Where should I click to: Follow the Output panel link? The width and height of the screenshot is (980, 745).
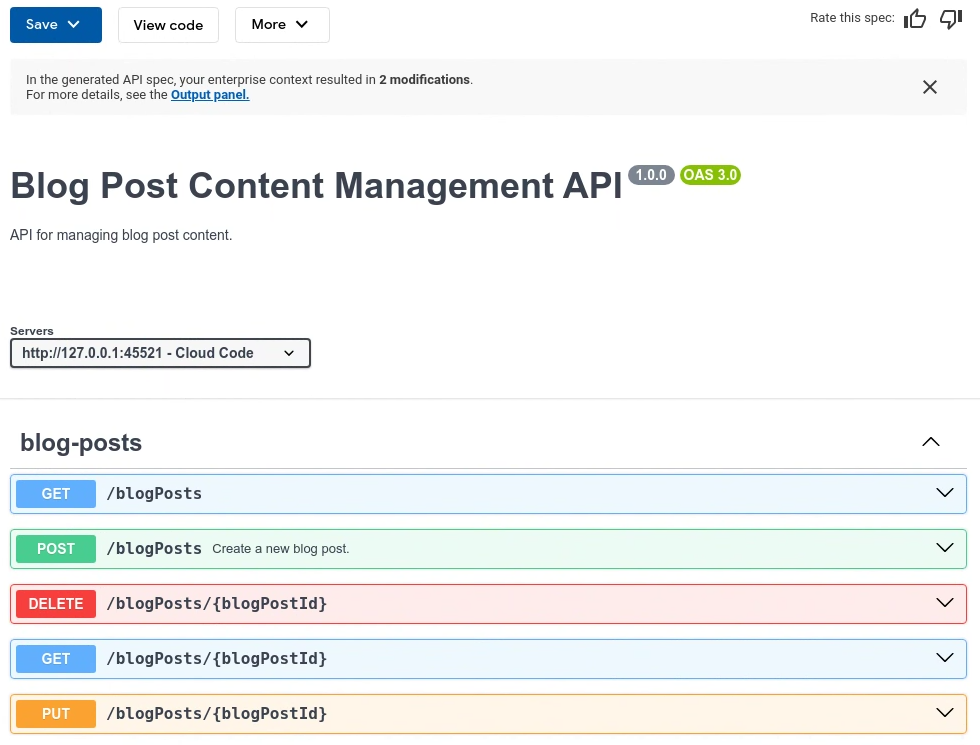210,94
